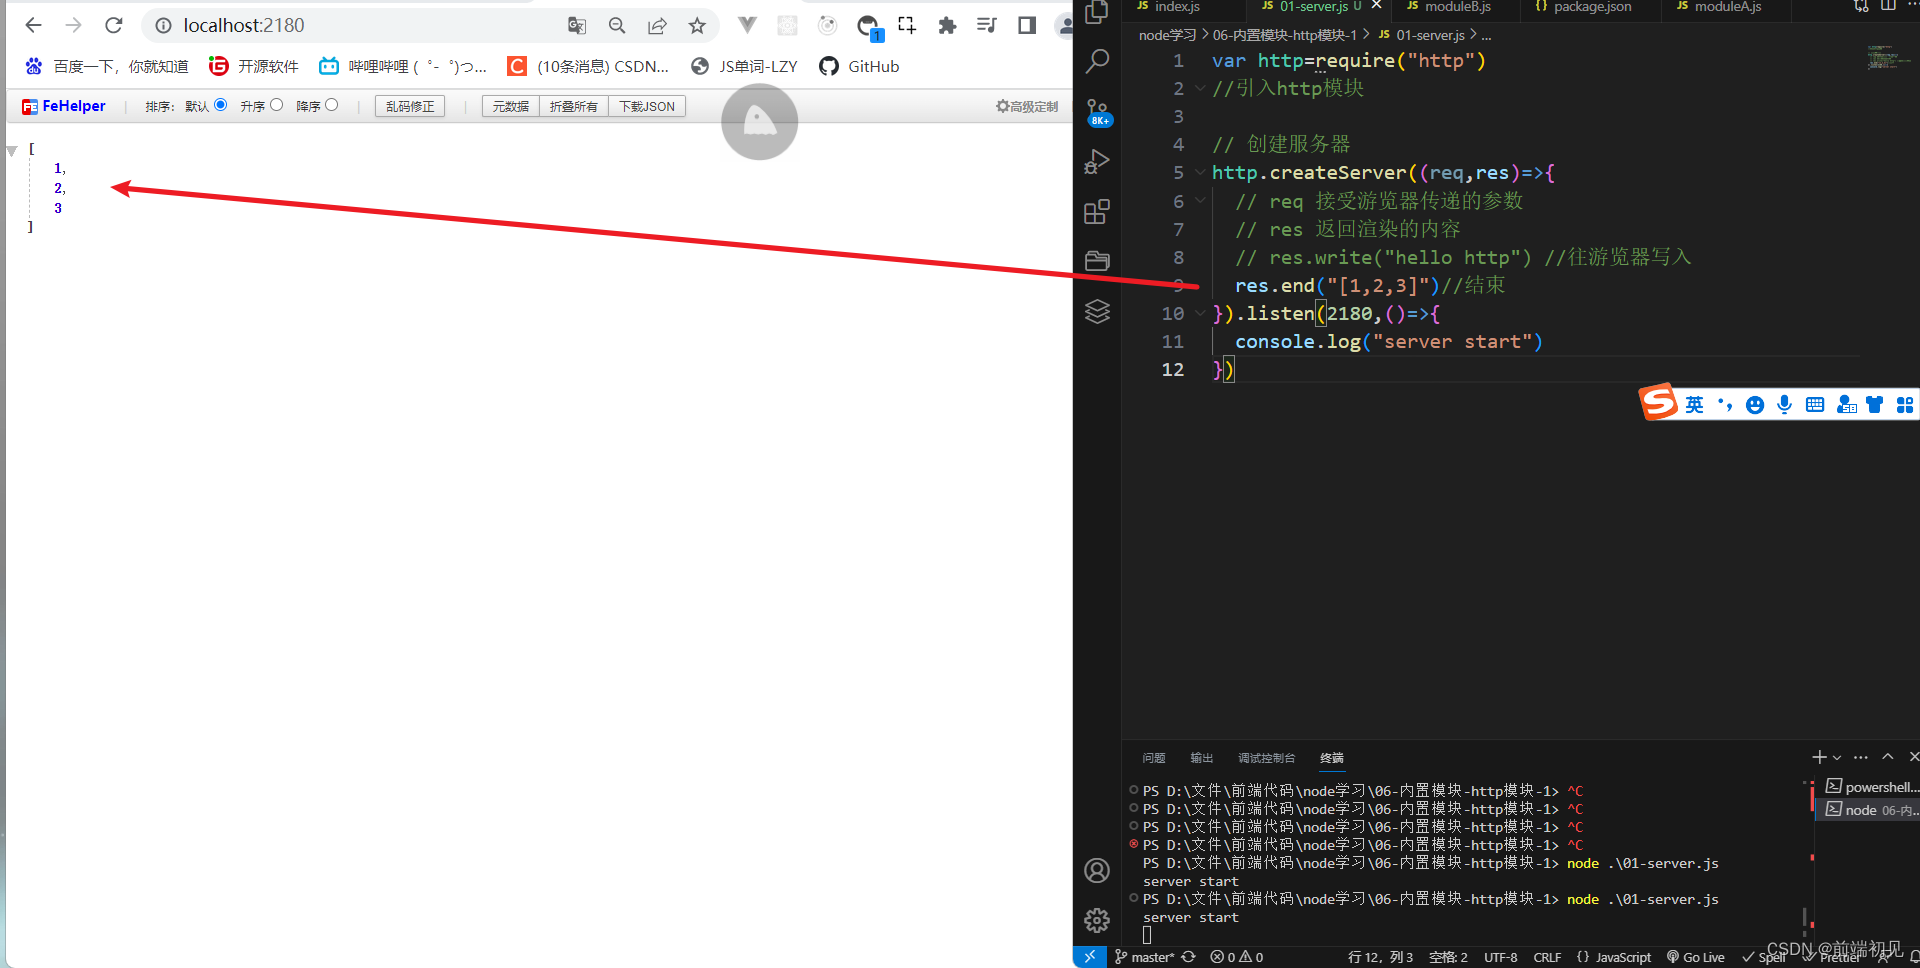Open Run and Debug view
The width and height of the screenshot is (1920, 968).
tap(1097, 161)
